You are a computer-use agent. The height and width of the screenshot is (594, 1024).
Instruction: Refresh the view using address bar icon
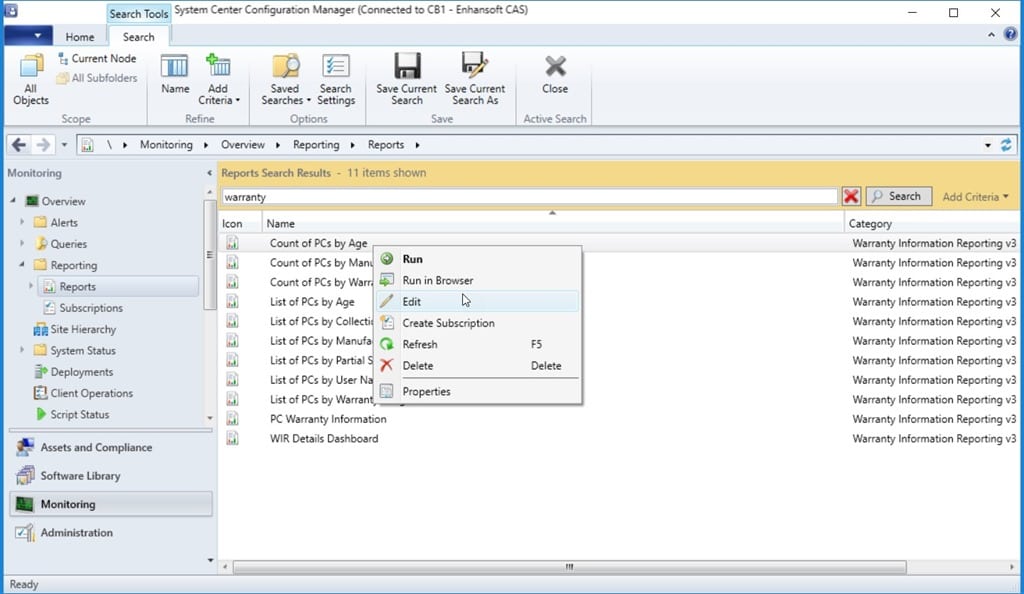point(1006,145)
